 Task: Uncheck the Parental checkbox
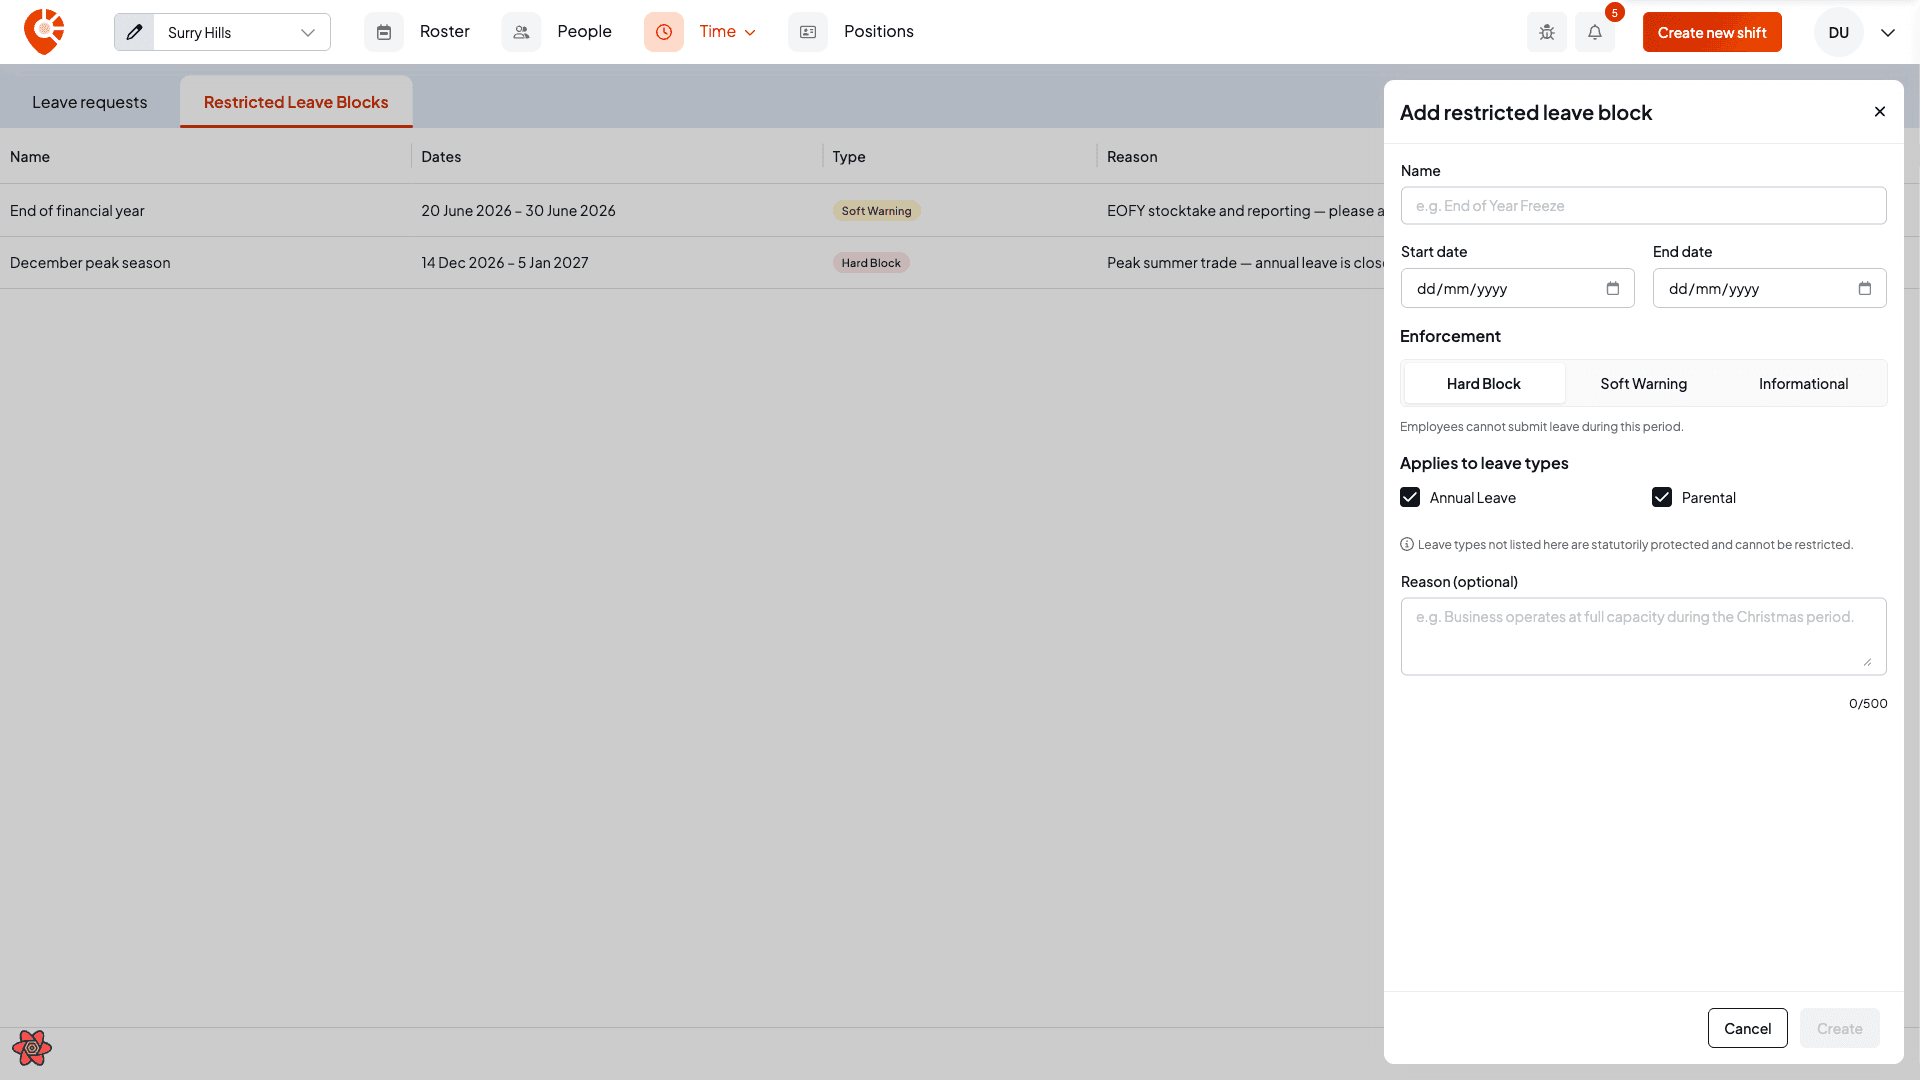[1662, 497]
